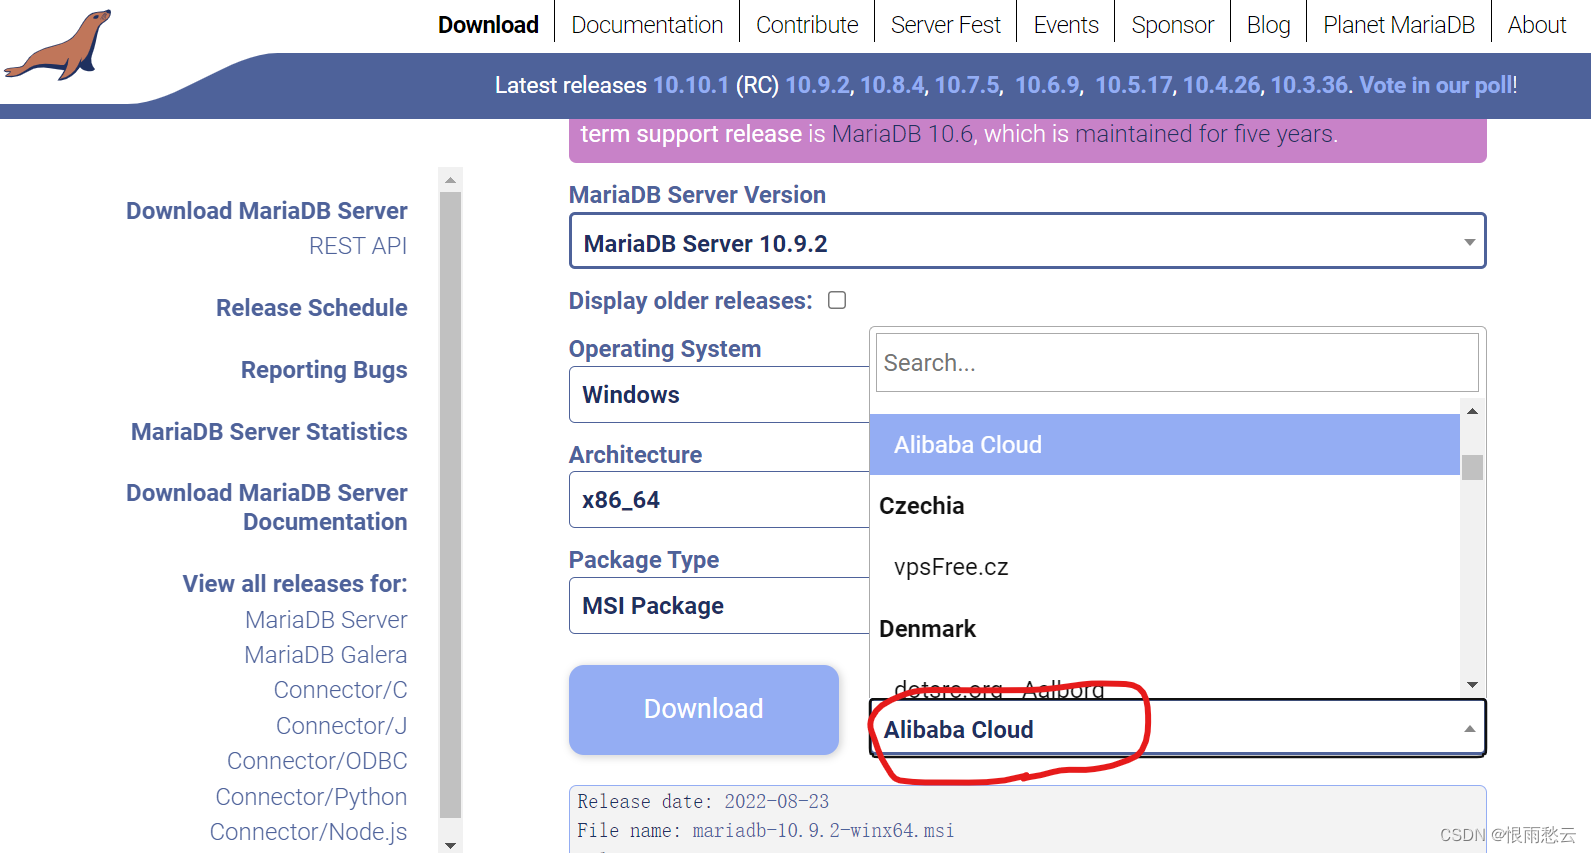Viewport: 1591px width, 853px height.
Task: Click the mirror Search input field
Action: point(1177,362)
